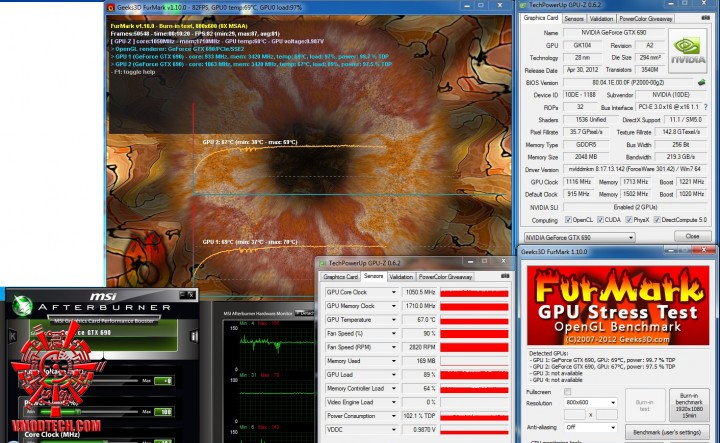720x443 pixels.
Task: Click the custom resolution width field in FurMark
Action: coord(574,415)
